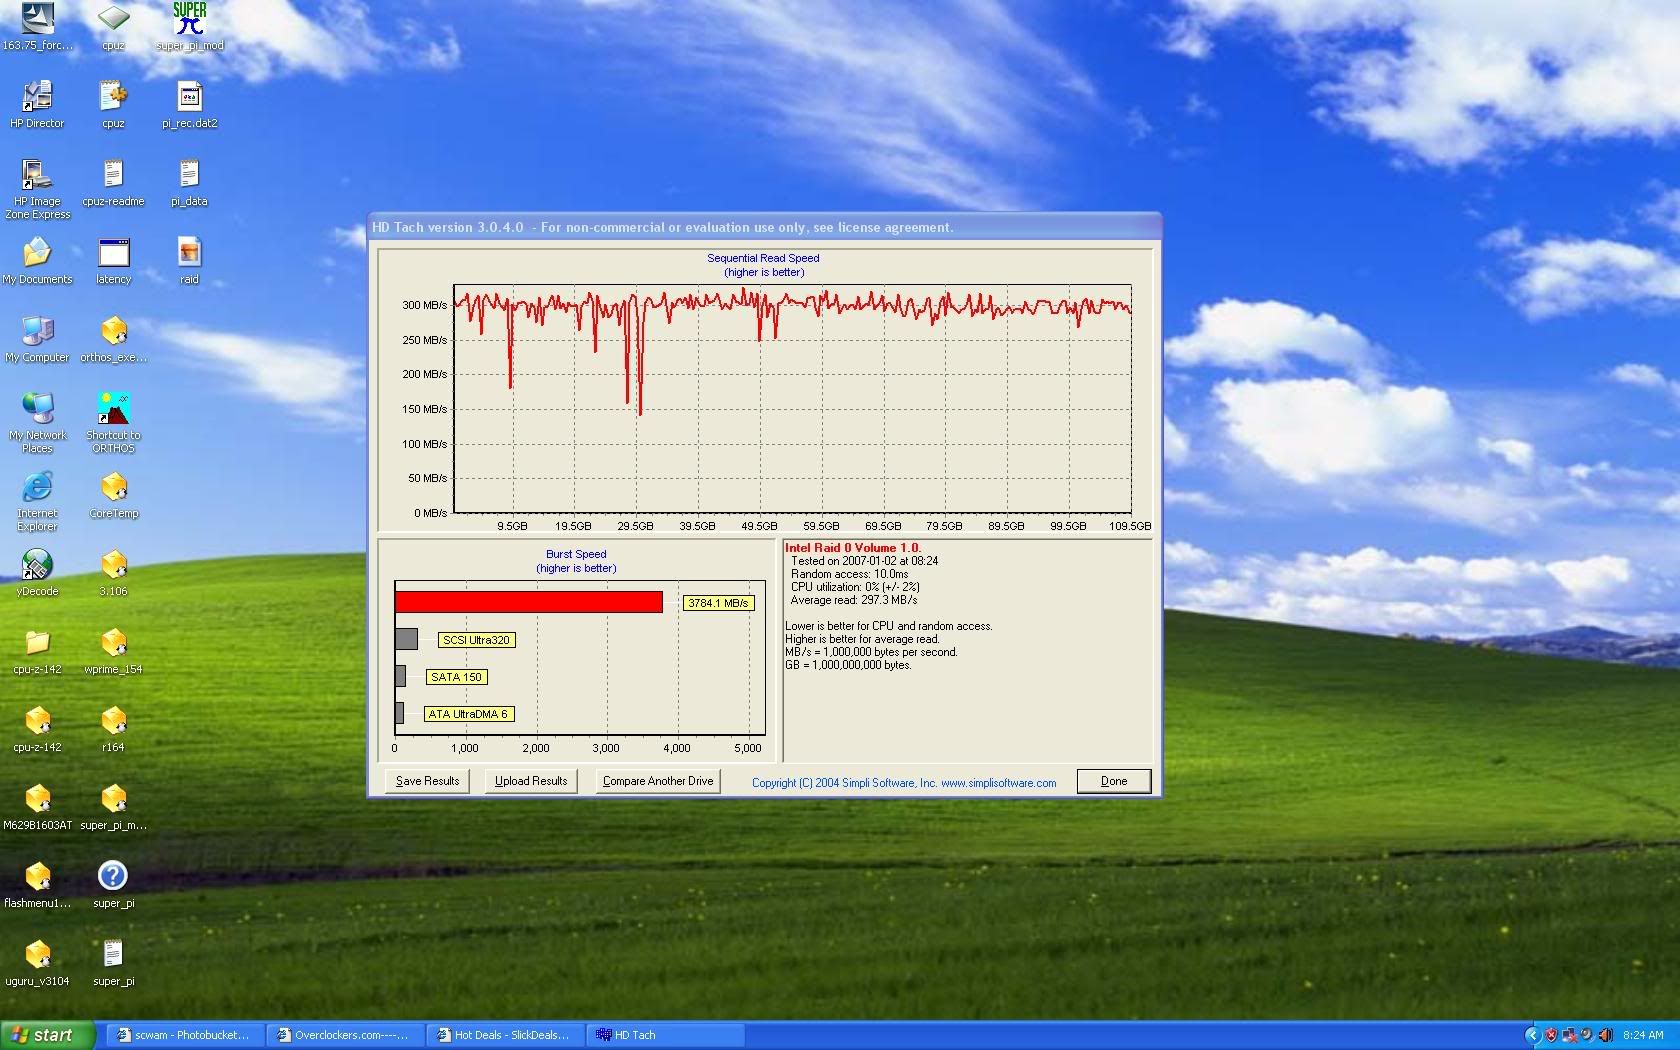Click the ATA UltraDMA 6 label
This screenshot has height=1050, width=1680.
point(468,714)
